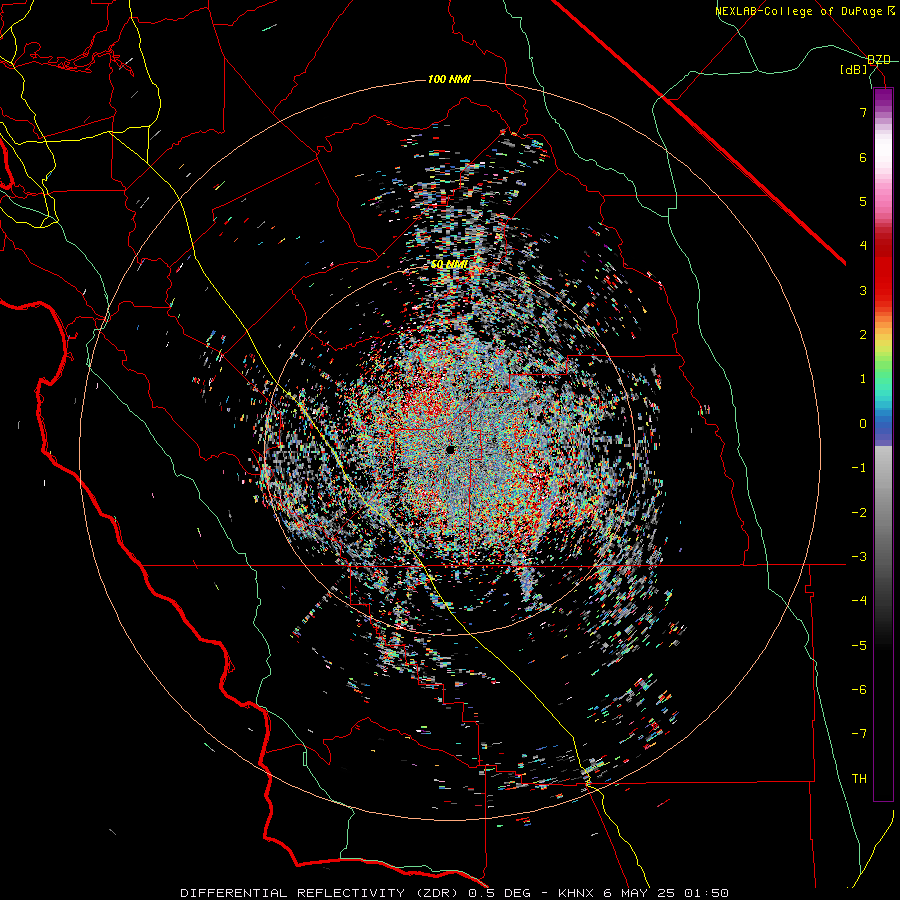Click the -5 value on the ZDR scale
The height and width of the screenshot is (900, 900).
[x=859, y=645]
